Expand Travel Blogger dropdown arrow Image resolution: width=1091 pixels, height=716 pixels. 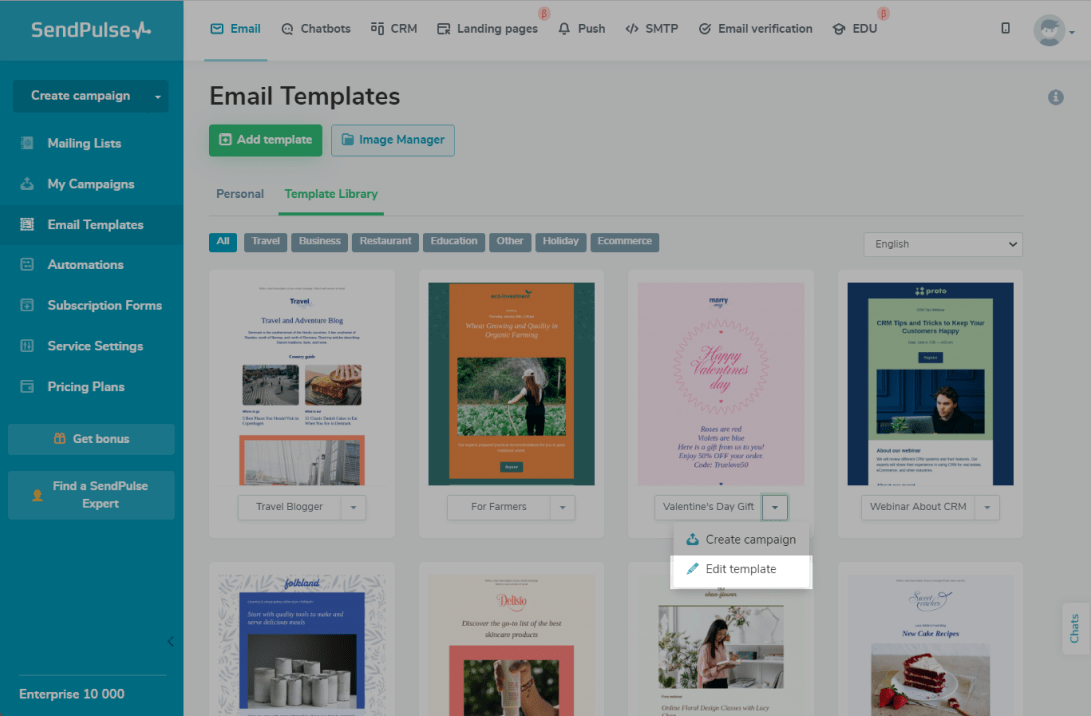353,507
